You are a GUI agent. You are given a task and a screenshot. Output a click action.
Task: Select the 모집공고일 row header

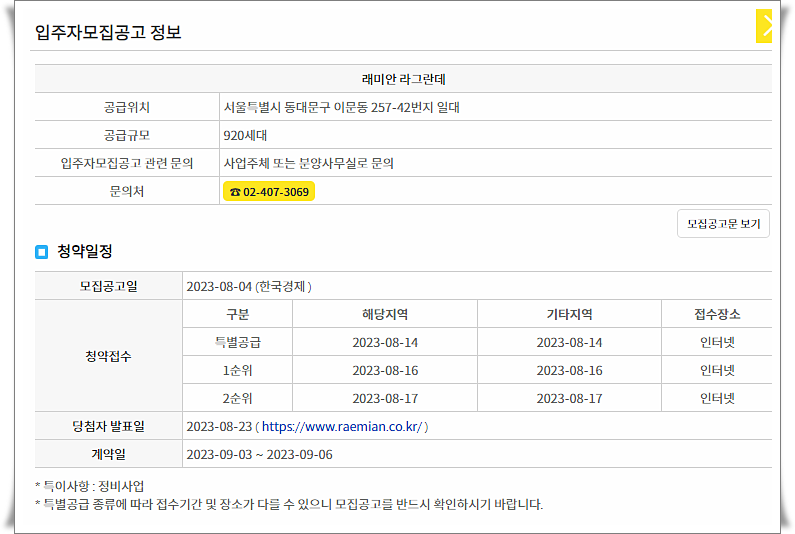tap(109, 286)
